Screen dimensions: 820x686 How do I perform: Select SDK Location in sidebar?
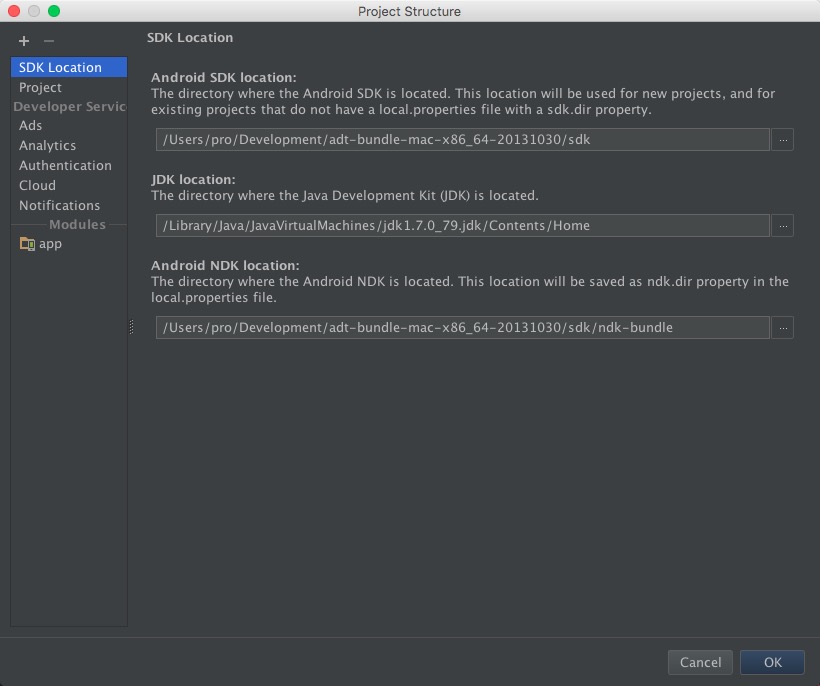tap(60, 68)
